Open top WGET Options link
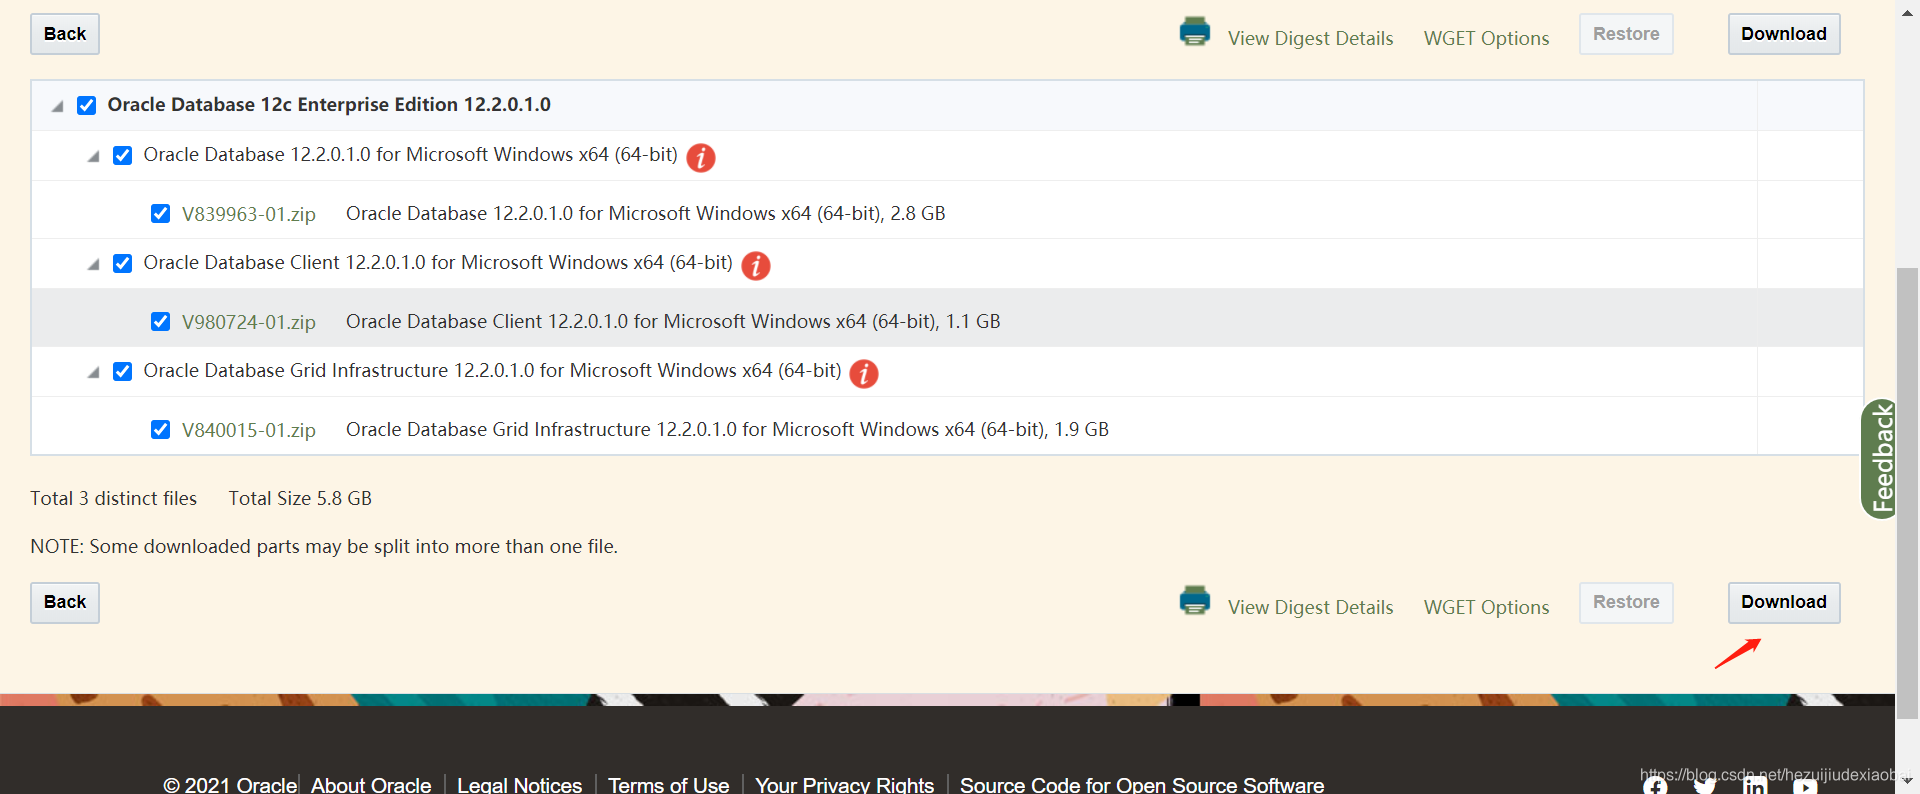This screenshot has width=1920, height=794. pyautogui.click(x=1486, y=38)
